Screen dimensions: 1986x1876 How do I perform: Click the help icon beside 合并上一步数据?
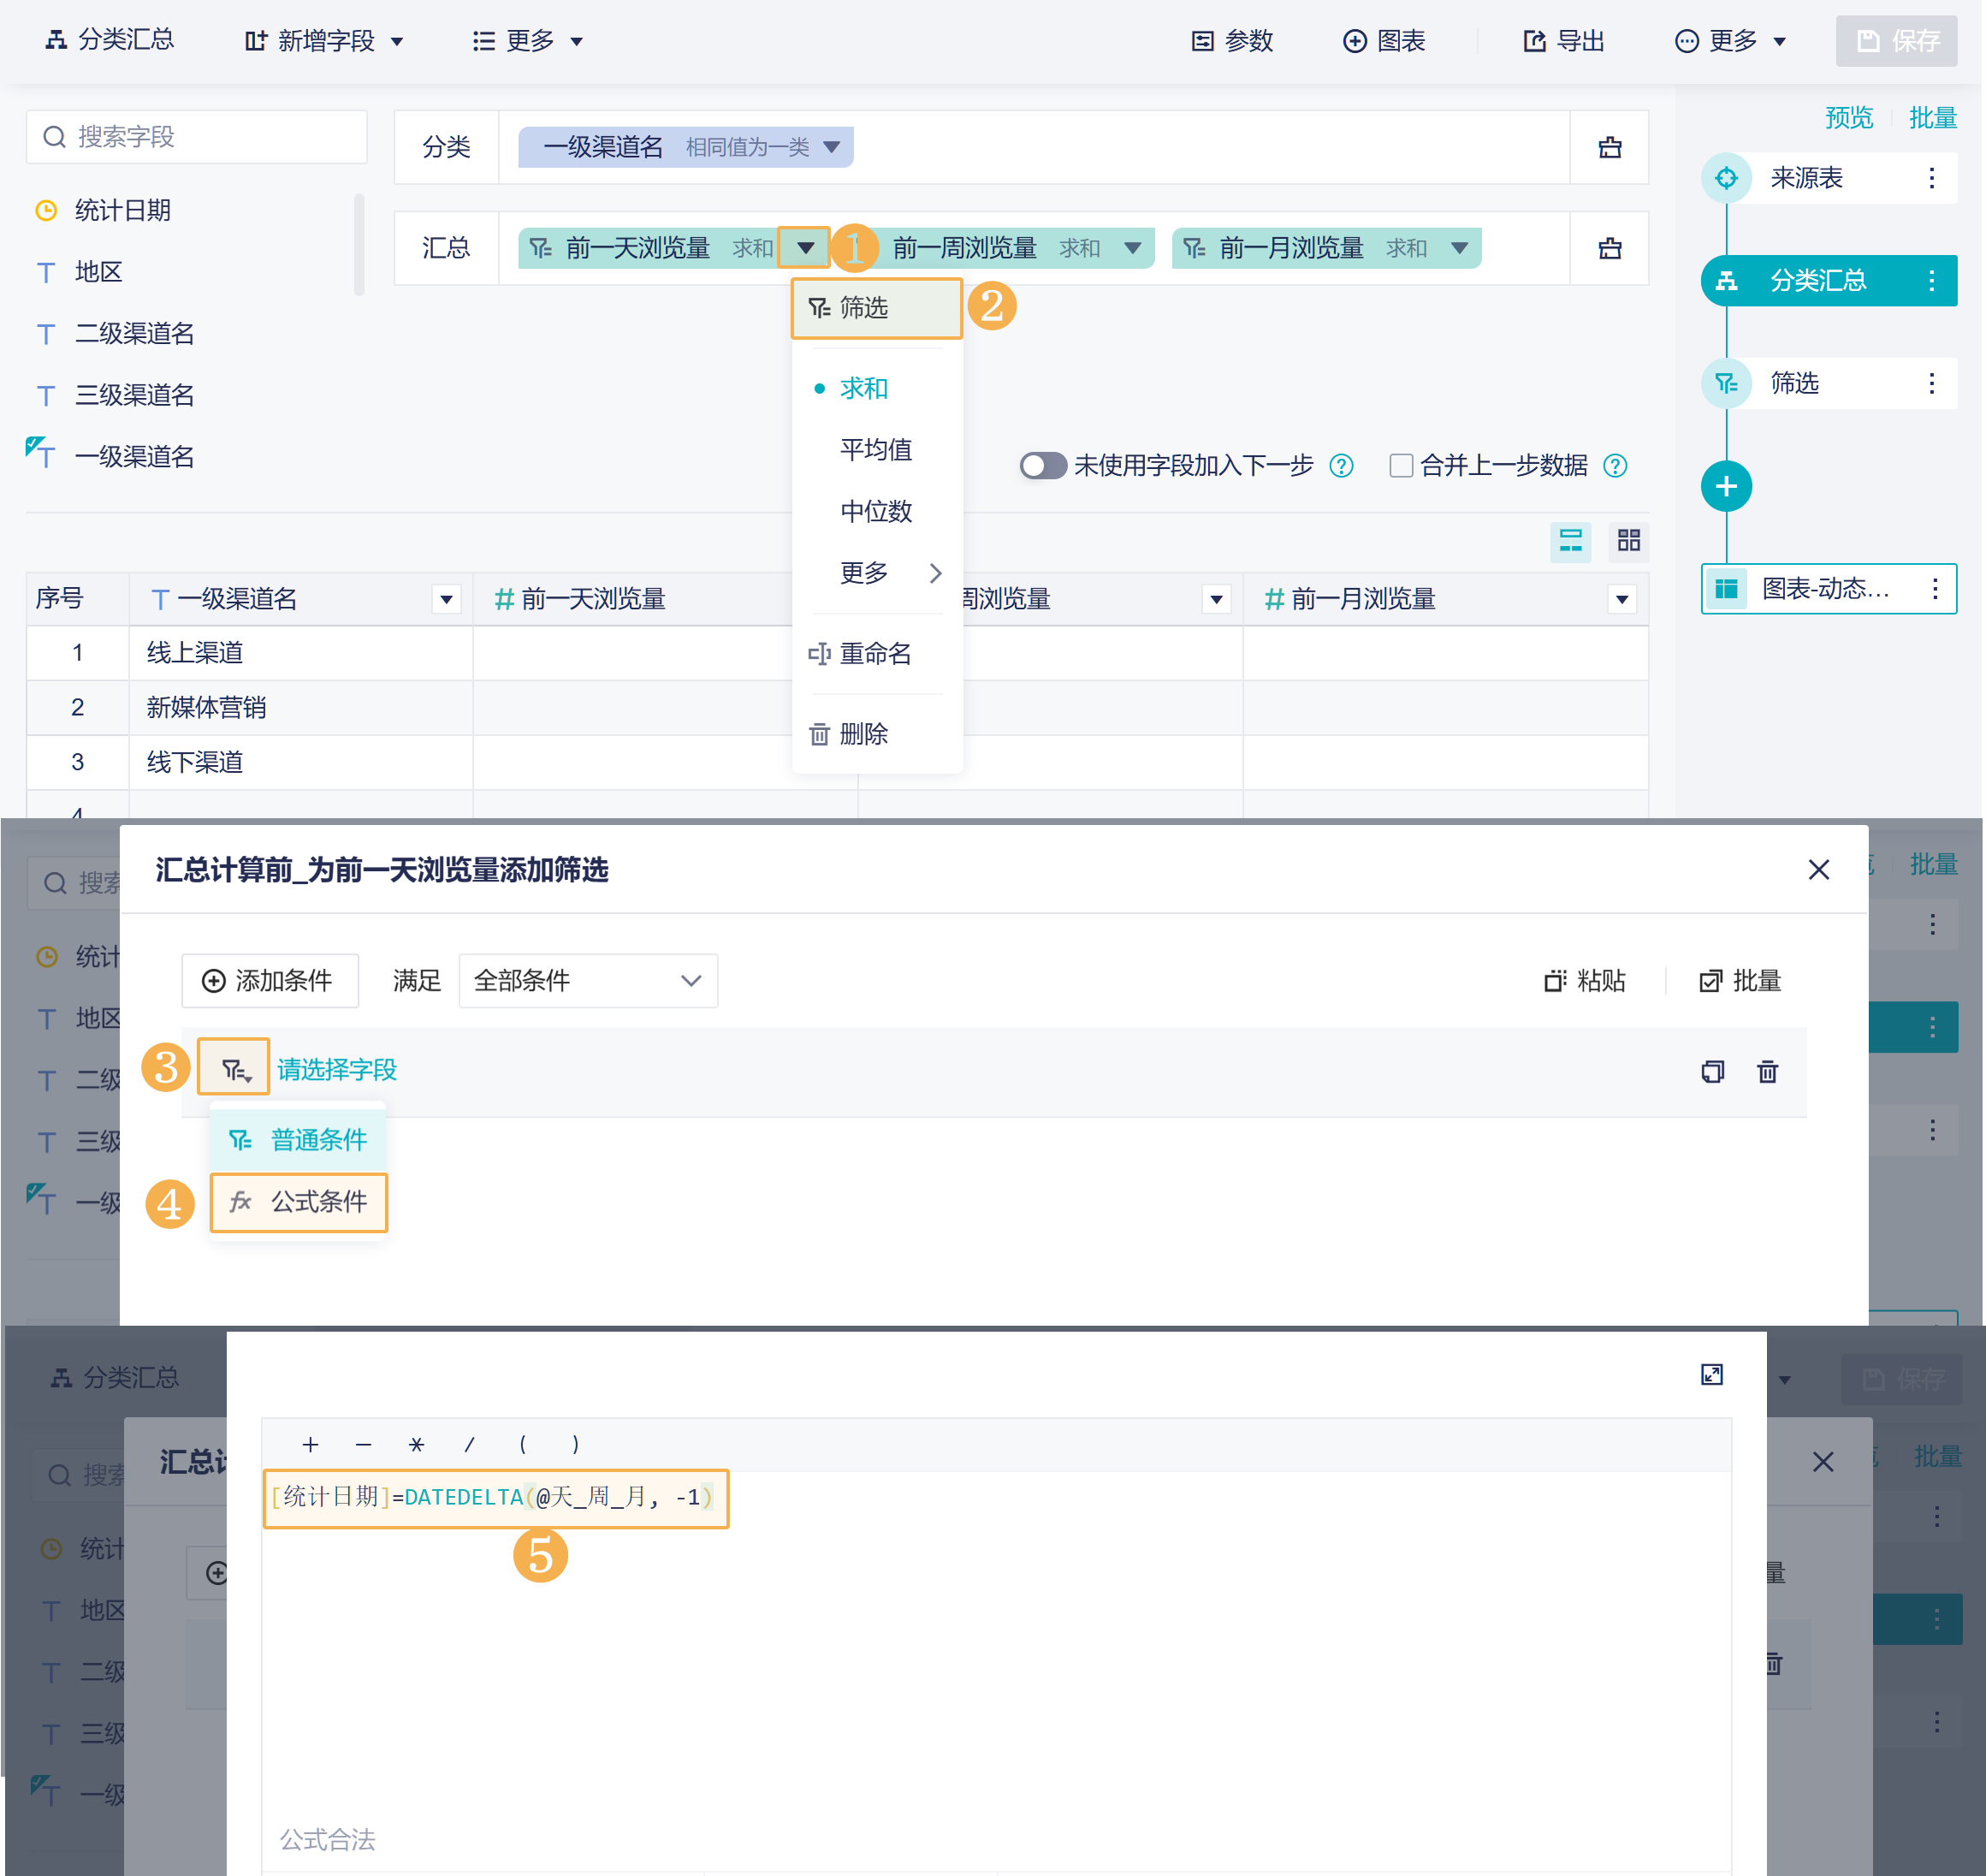1614,466
